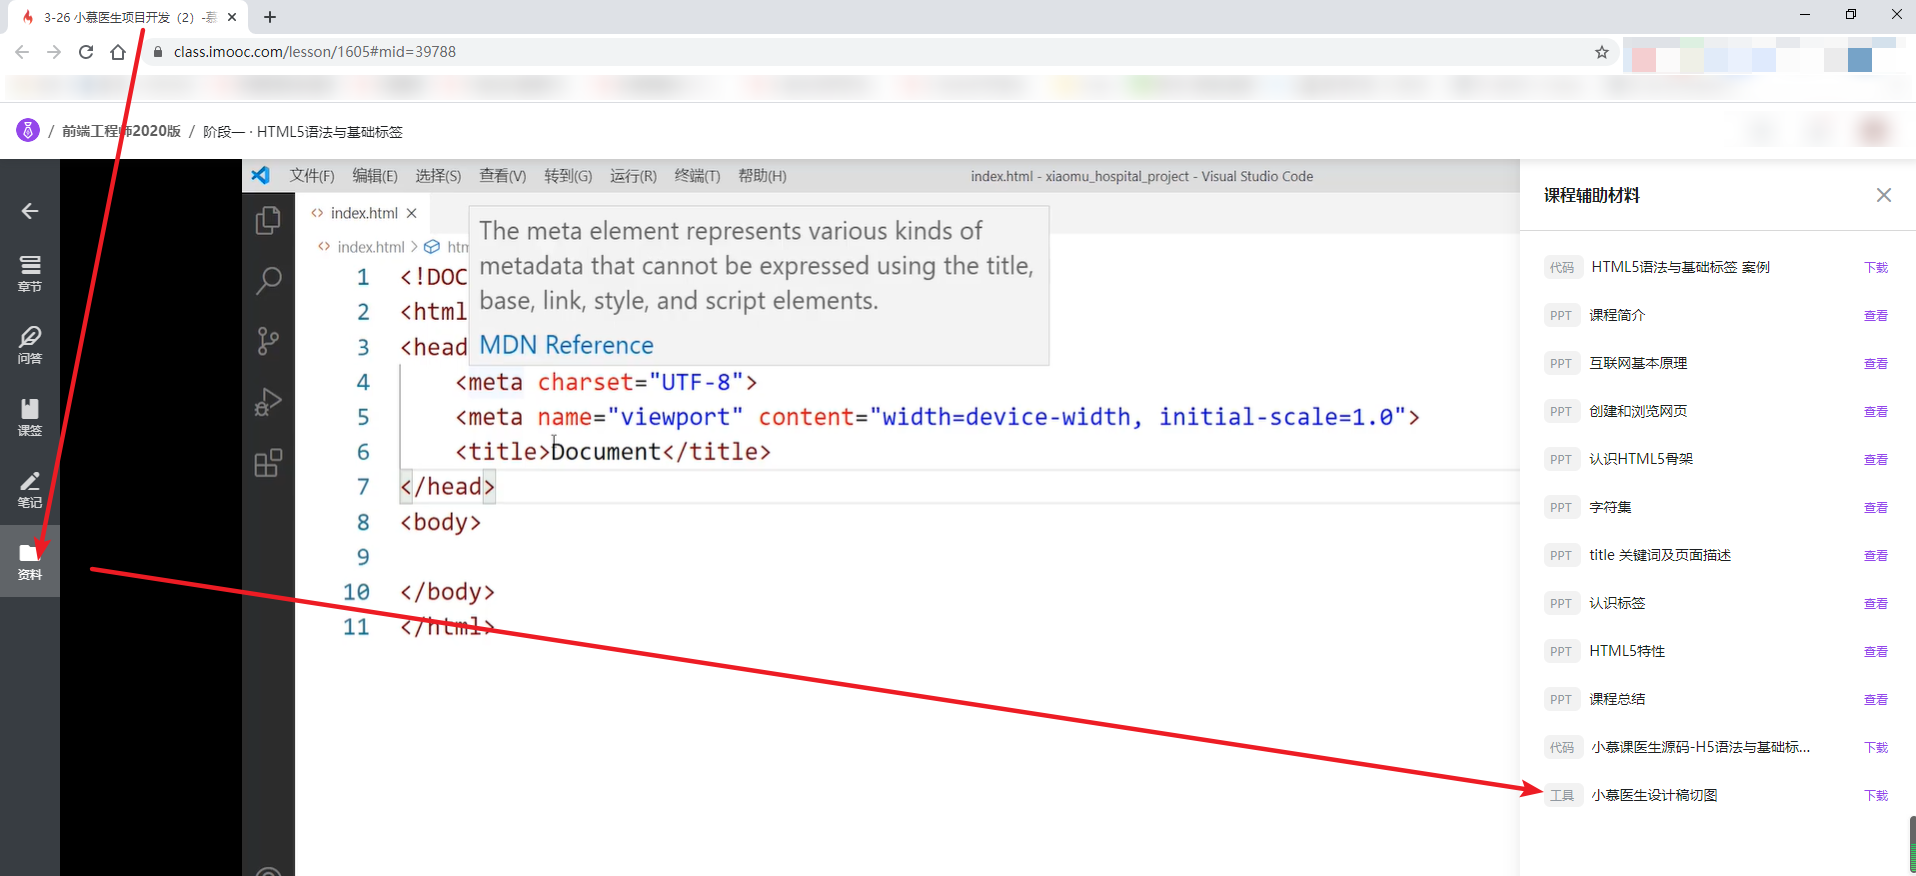Viewport: 1916px width, 876px height.
Task: Close the 课程辅助材料 panel
Action: pos(1884,195)
